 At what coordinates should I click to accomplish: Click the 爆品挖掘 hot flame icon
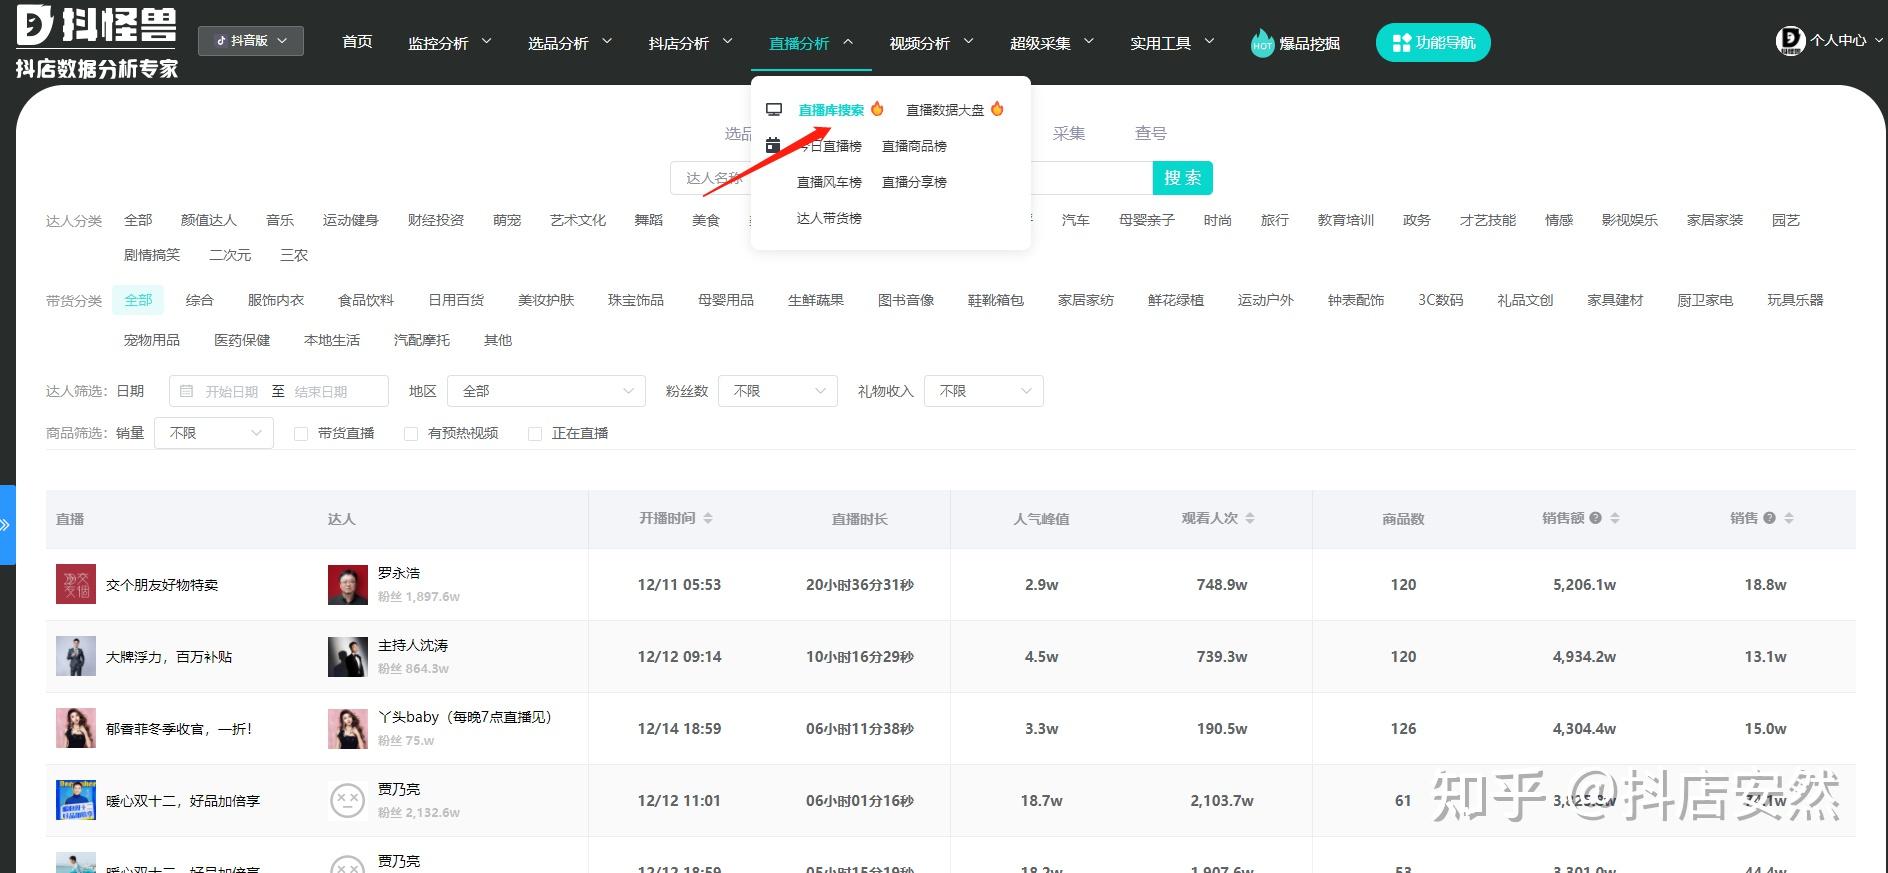pyautogui.click(x=1262, y=43)
